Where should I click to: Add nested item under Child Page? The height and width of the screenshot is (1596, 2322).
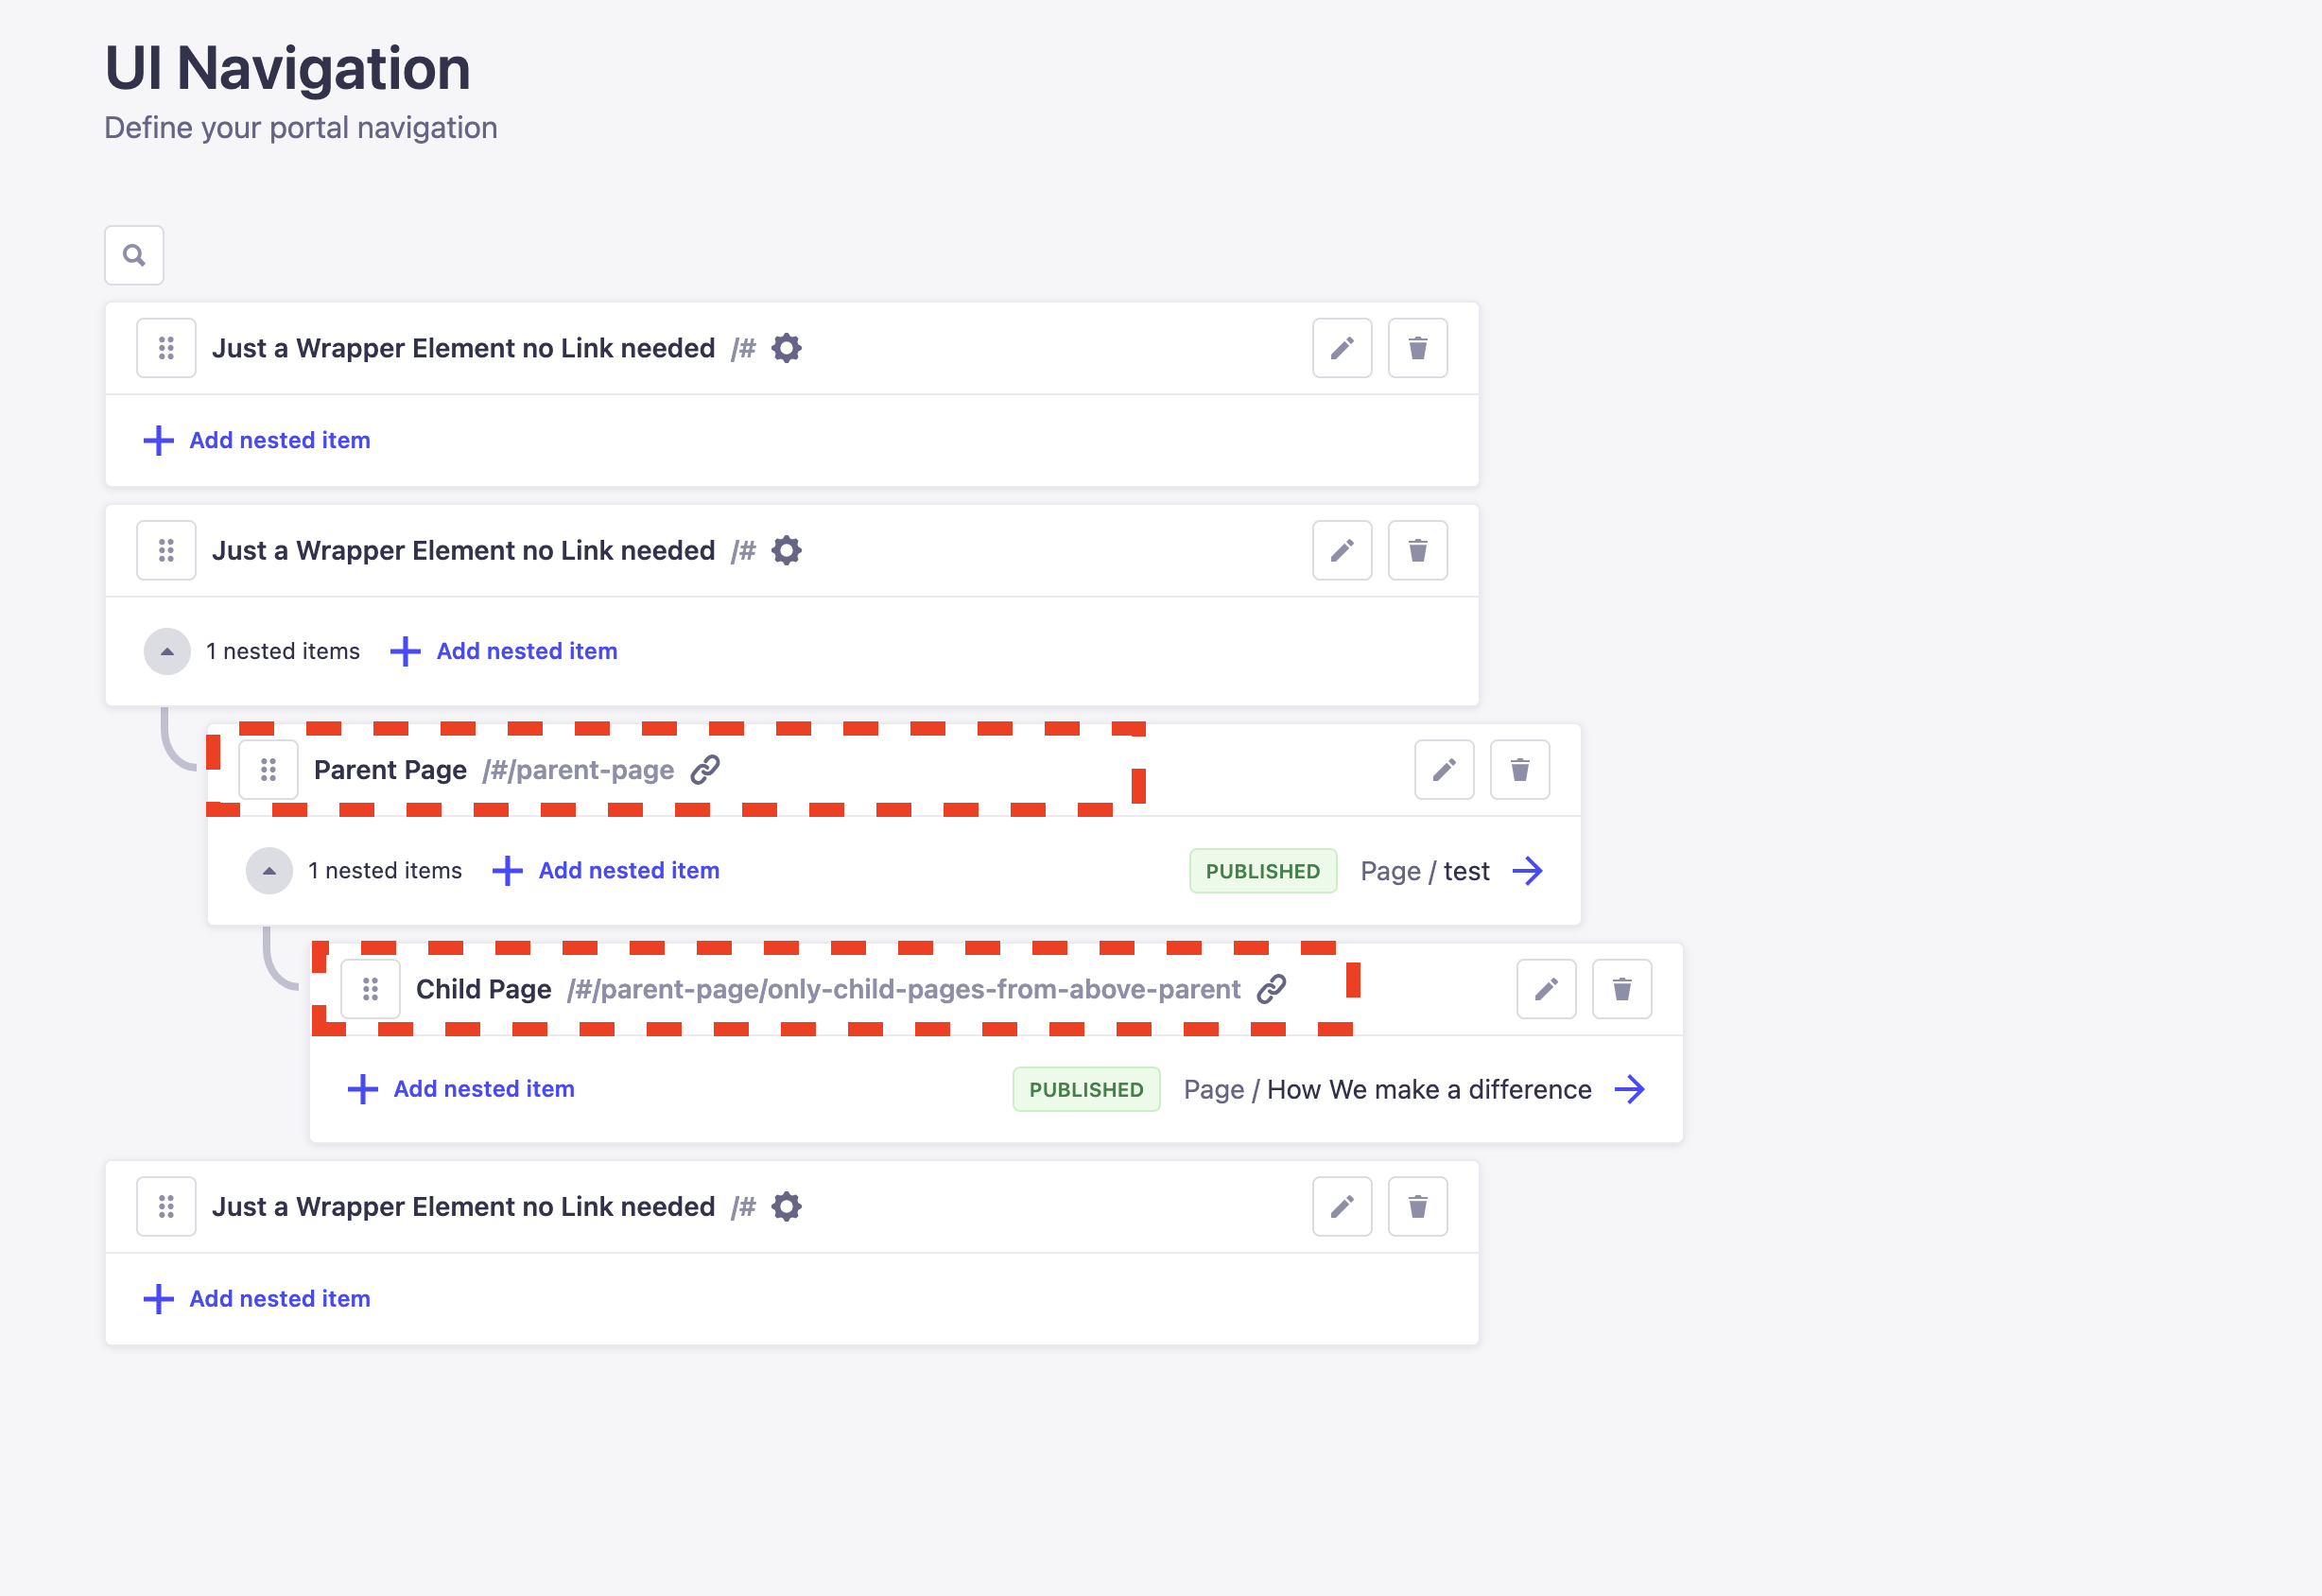pyautogui.click(x=460, y=1089)
